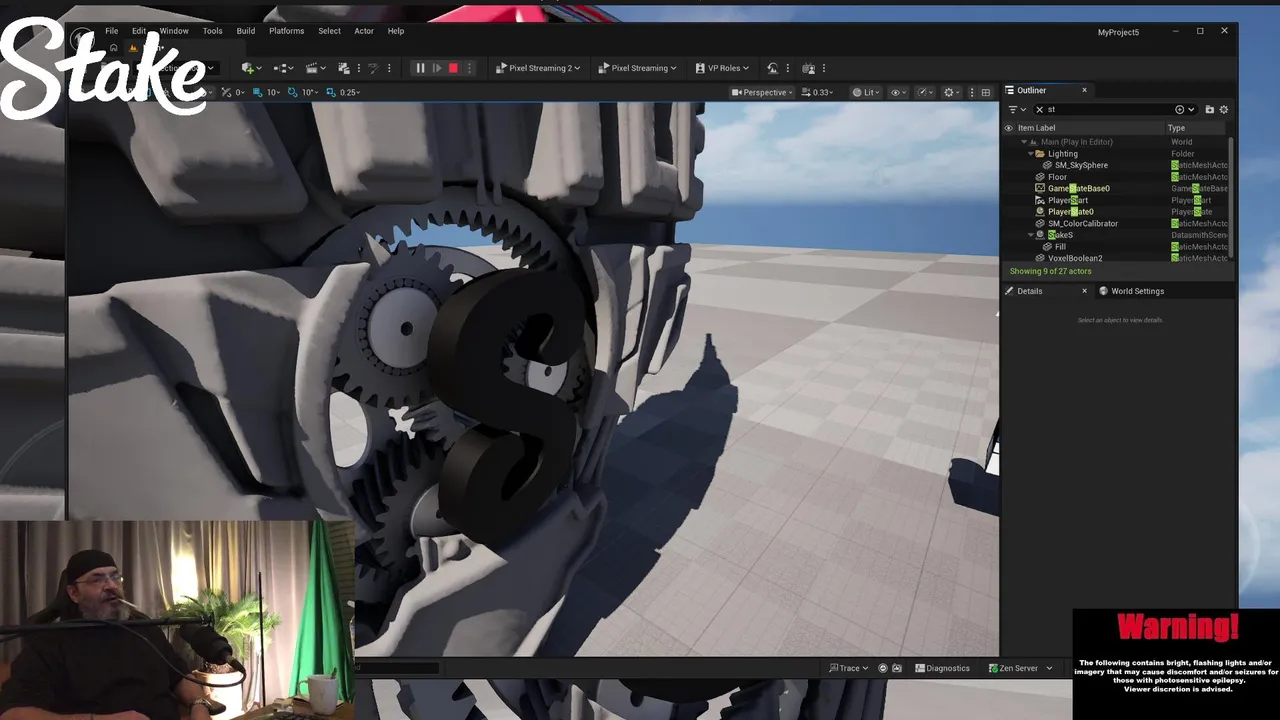Select VoxelBoolean2 in Outliner
The width and height of the screenshot is (1280, 720).
1075,258
